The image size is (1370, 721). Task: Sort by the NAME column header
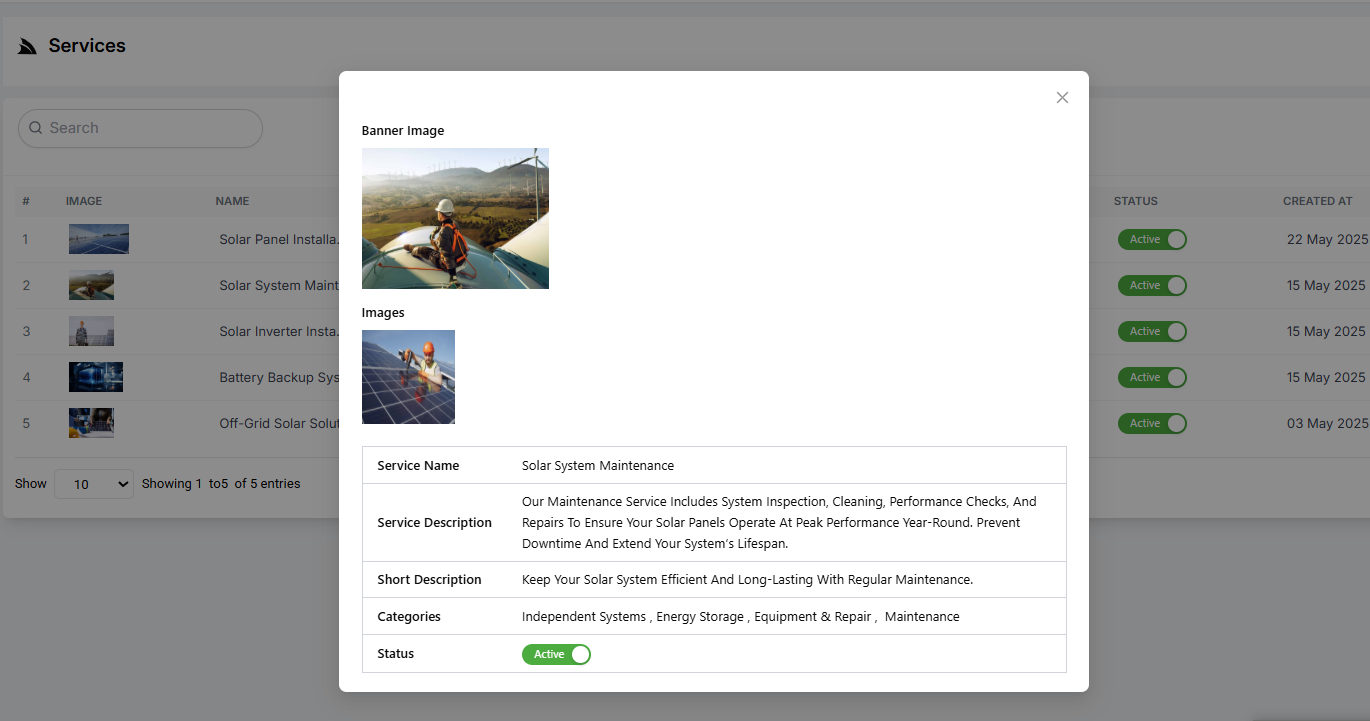pos(232,201)
